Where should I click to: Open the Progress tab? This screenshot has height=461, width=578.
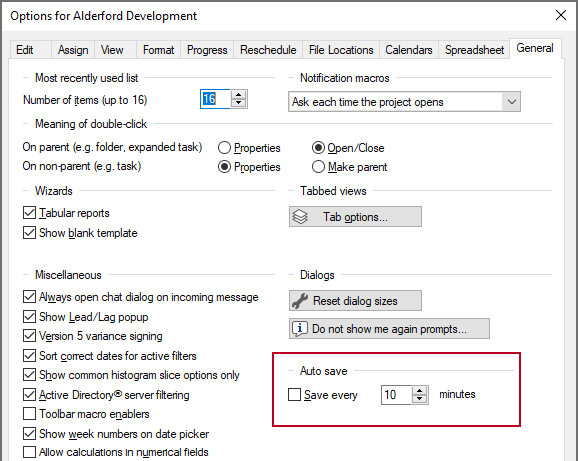tap(207, 50)
